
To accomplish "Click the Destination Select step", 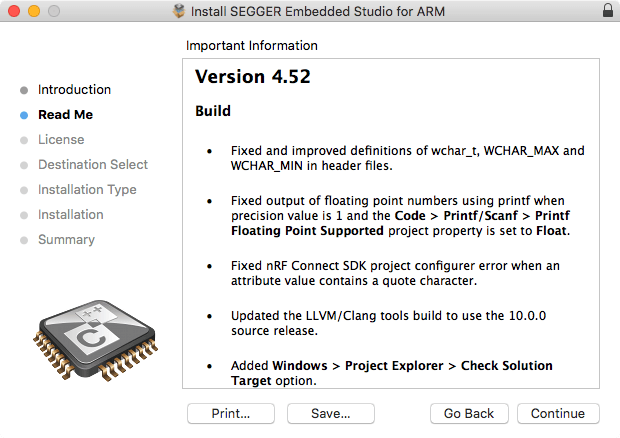I will [x=92, y=165].
